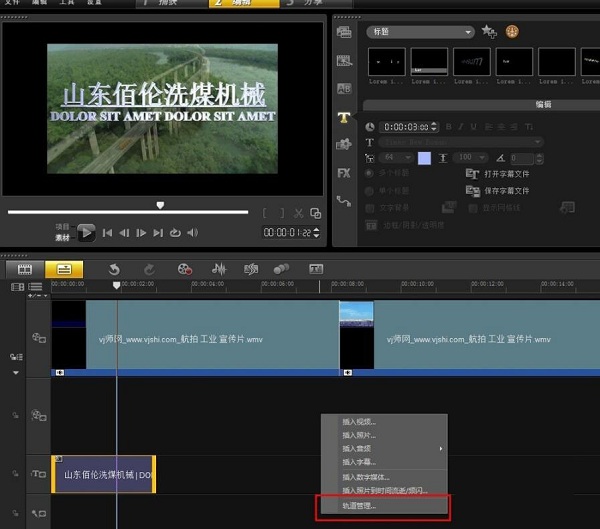Click the light blue font color swatch
The height and width of the screenshot is (529, 600).
[x=424, y=158]
